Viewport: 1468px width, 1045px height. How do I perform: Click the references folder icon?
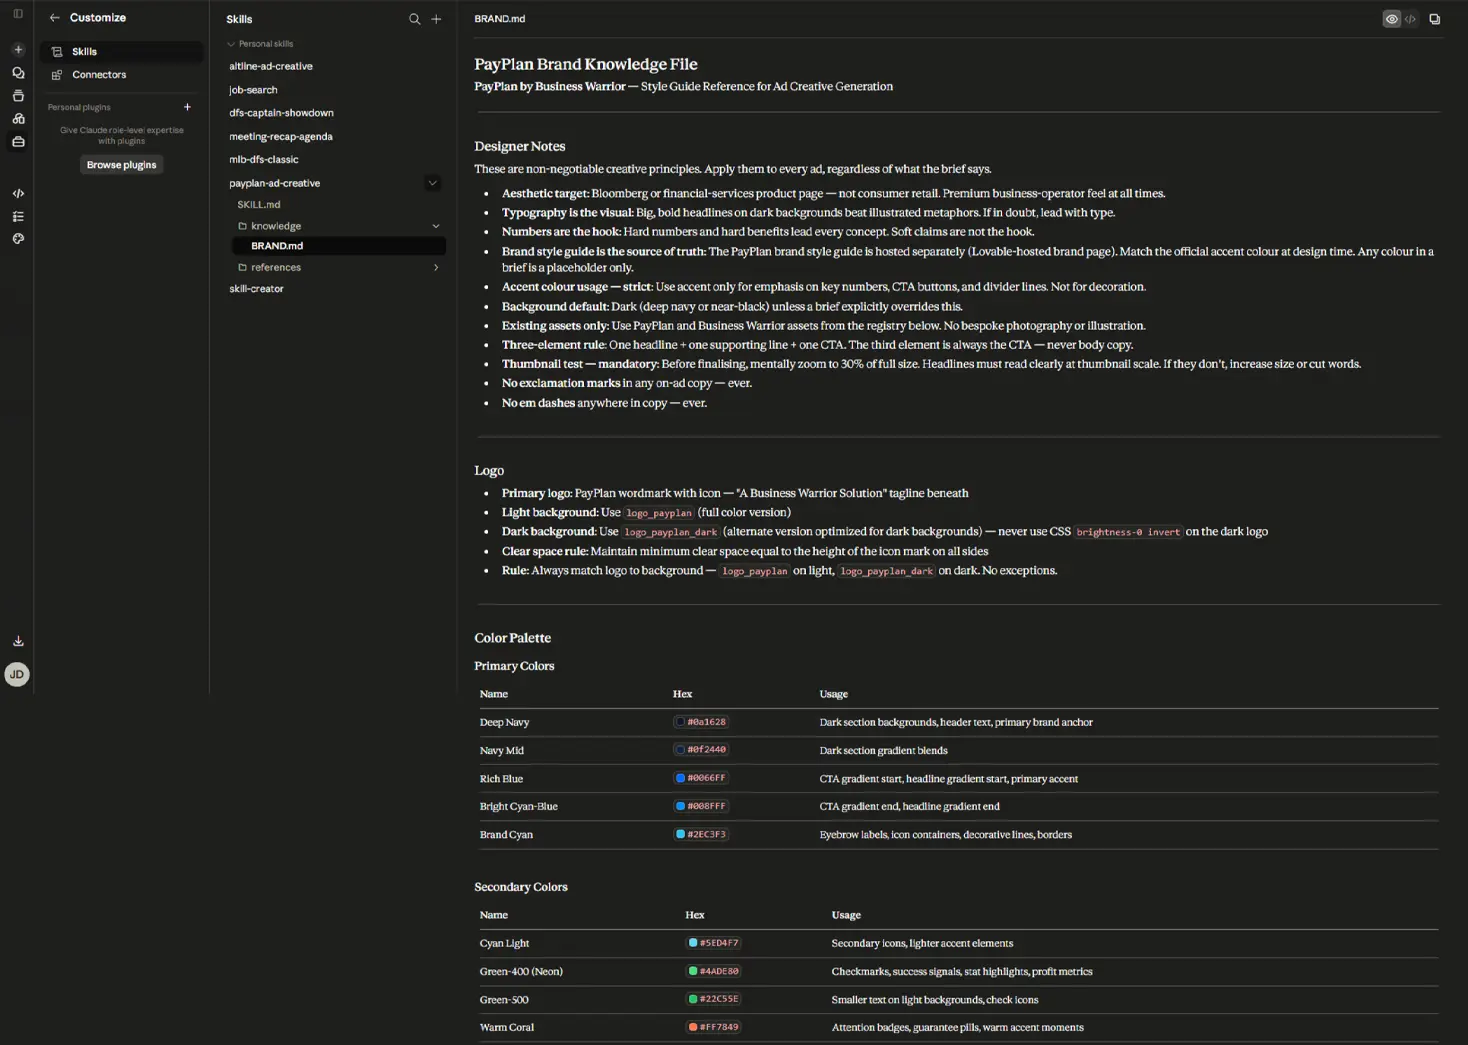click(242, 267)
